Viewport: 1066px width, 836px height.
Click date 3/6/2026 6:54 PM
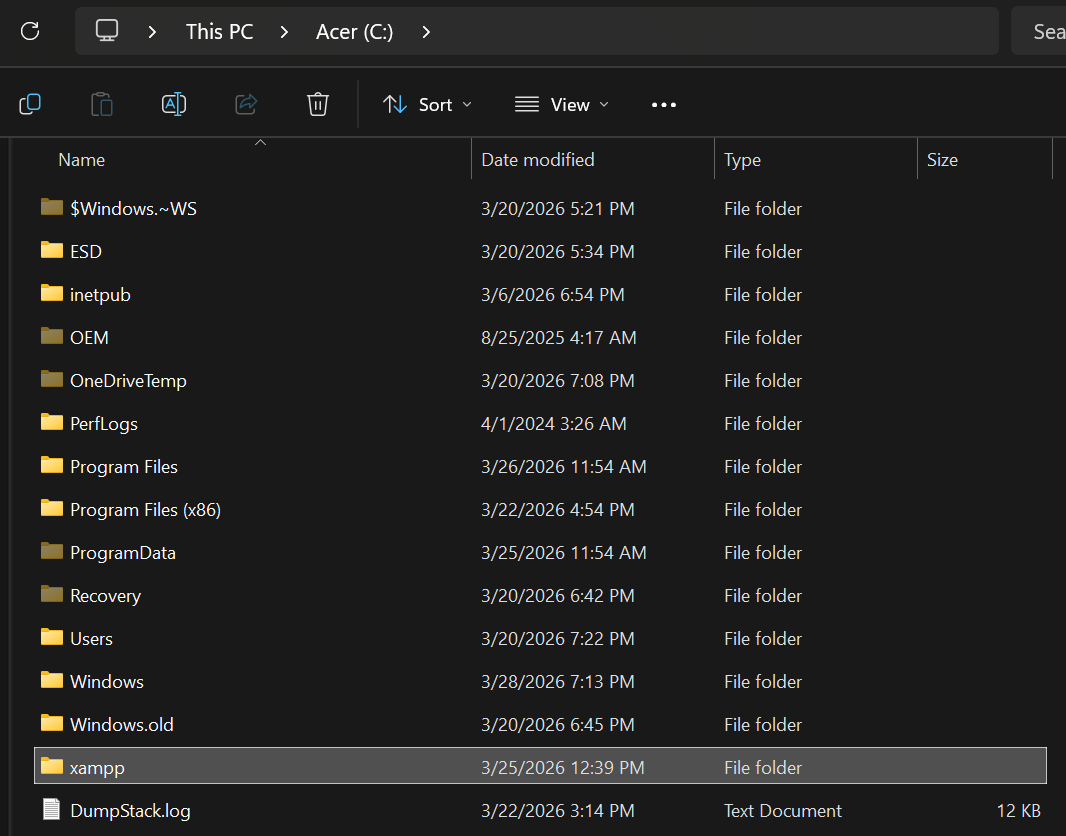pos(553,294)
